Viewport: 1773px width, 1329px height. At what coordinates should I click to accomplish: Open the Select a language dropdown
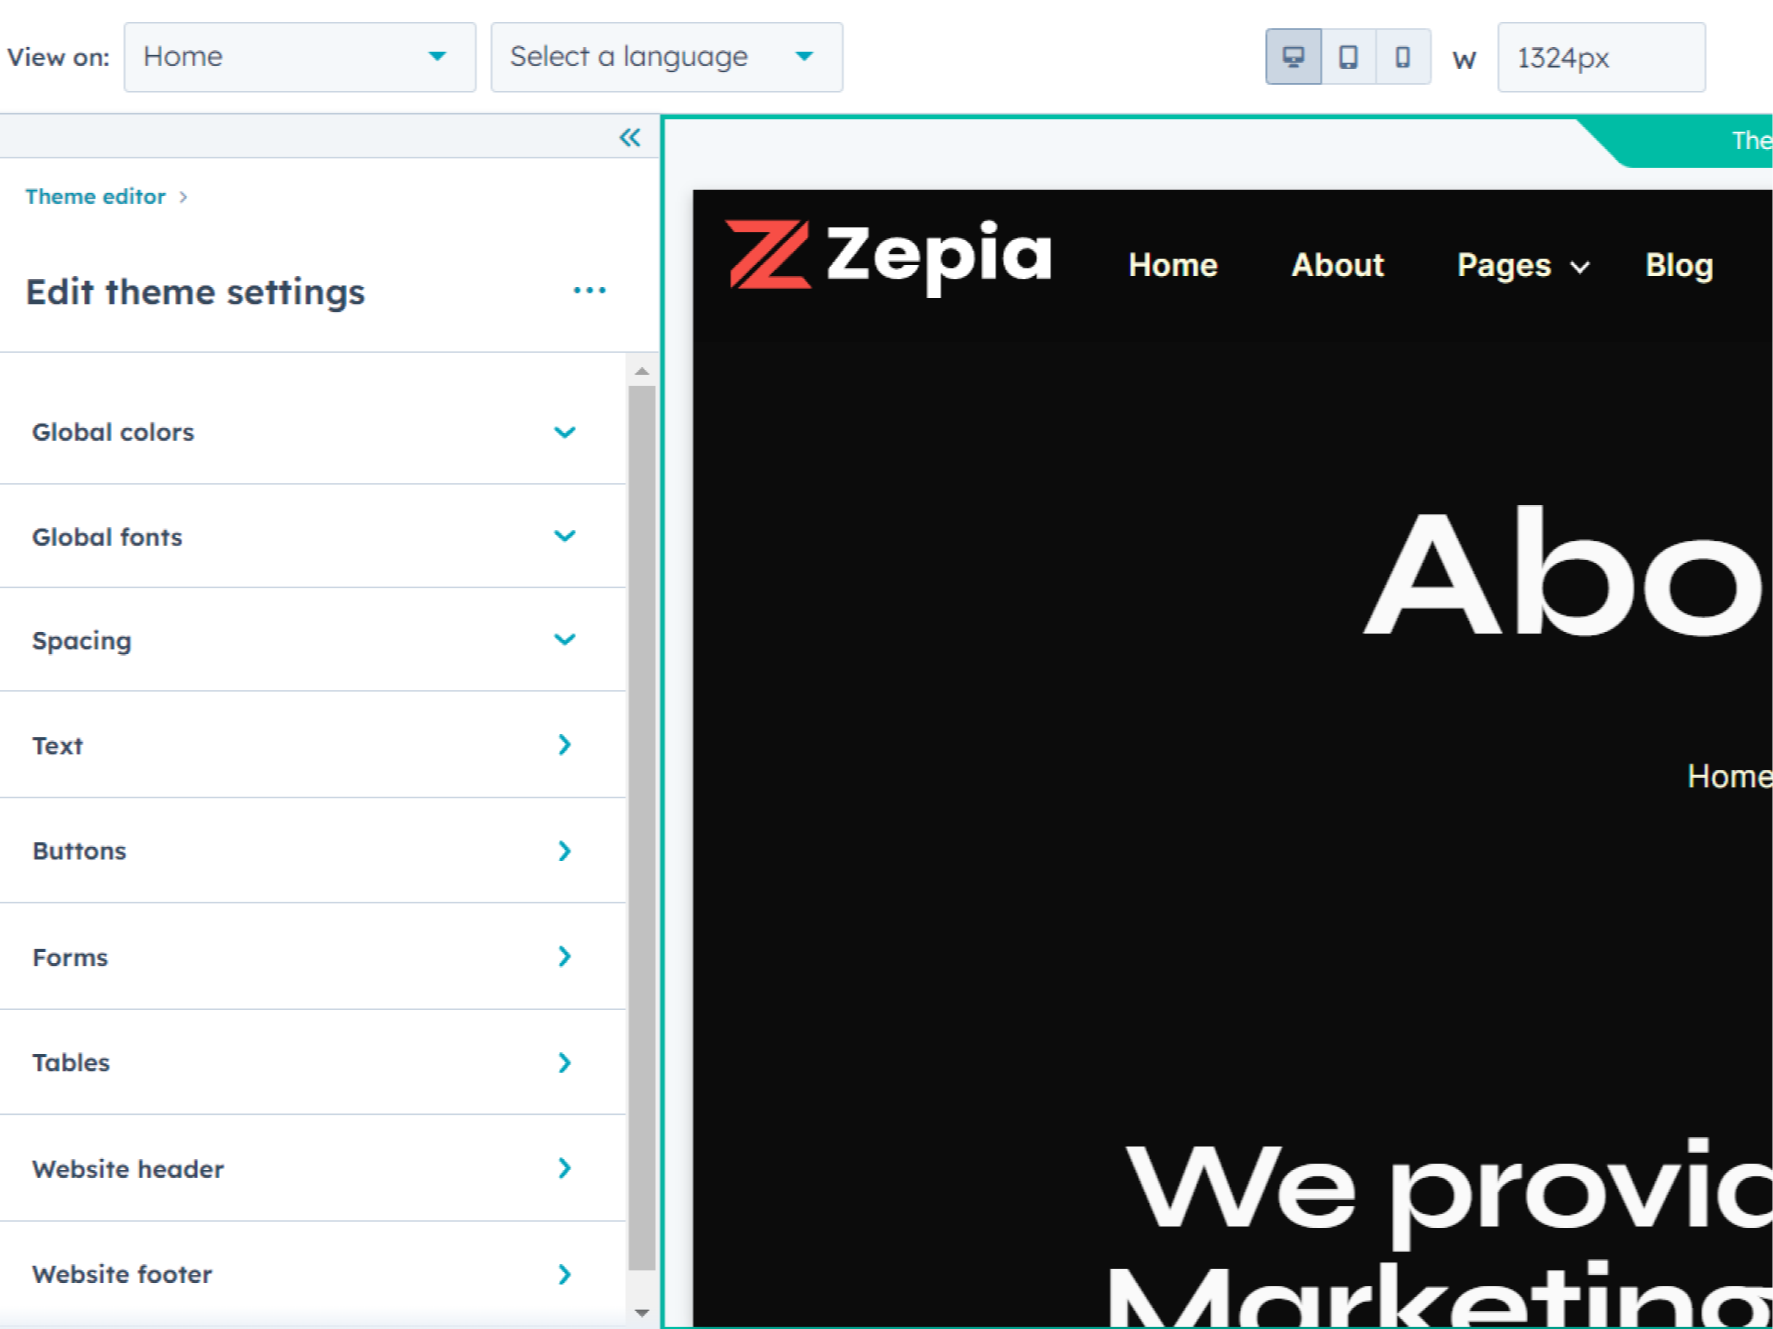click(666, 57)
